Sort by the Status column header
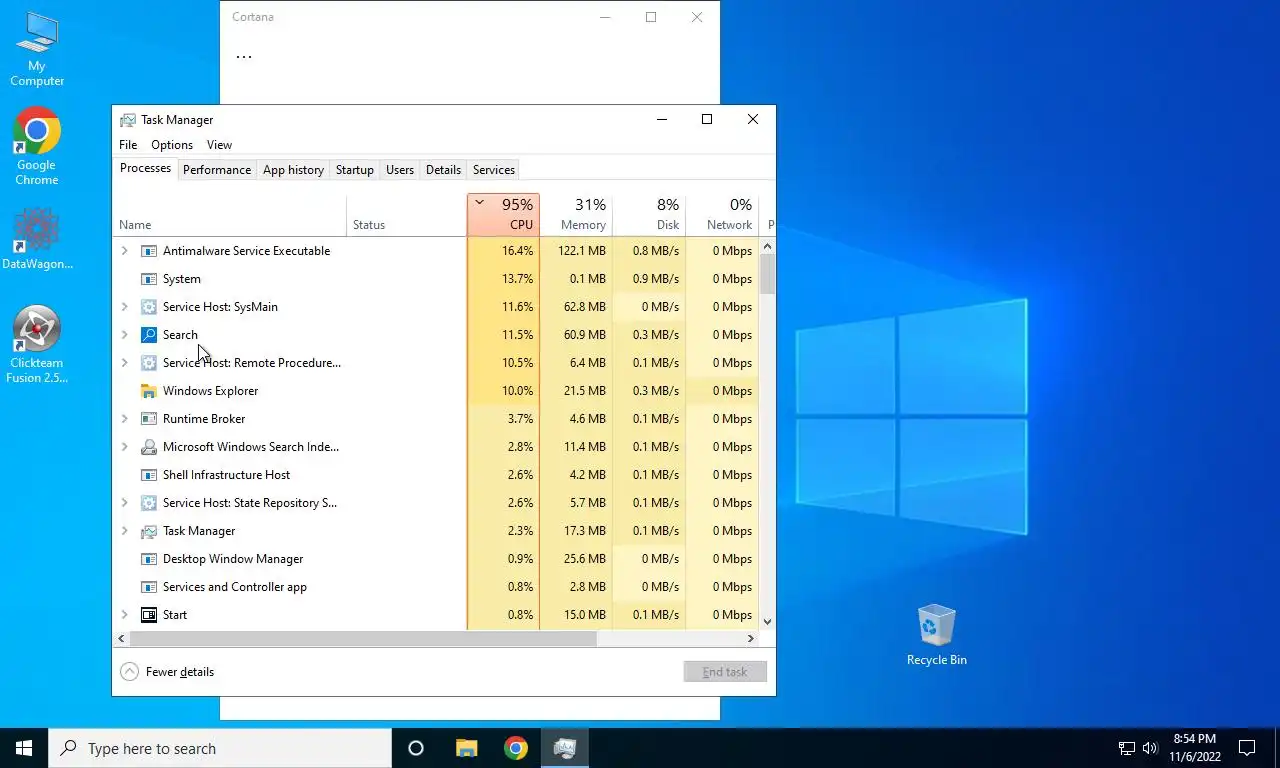 [406, 215]
